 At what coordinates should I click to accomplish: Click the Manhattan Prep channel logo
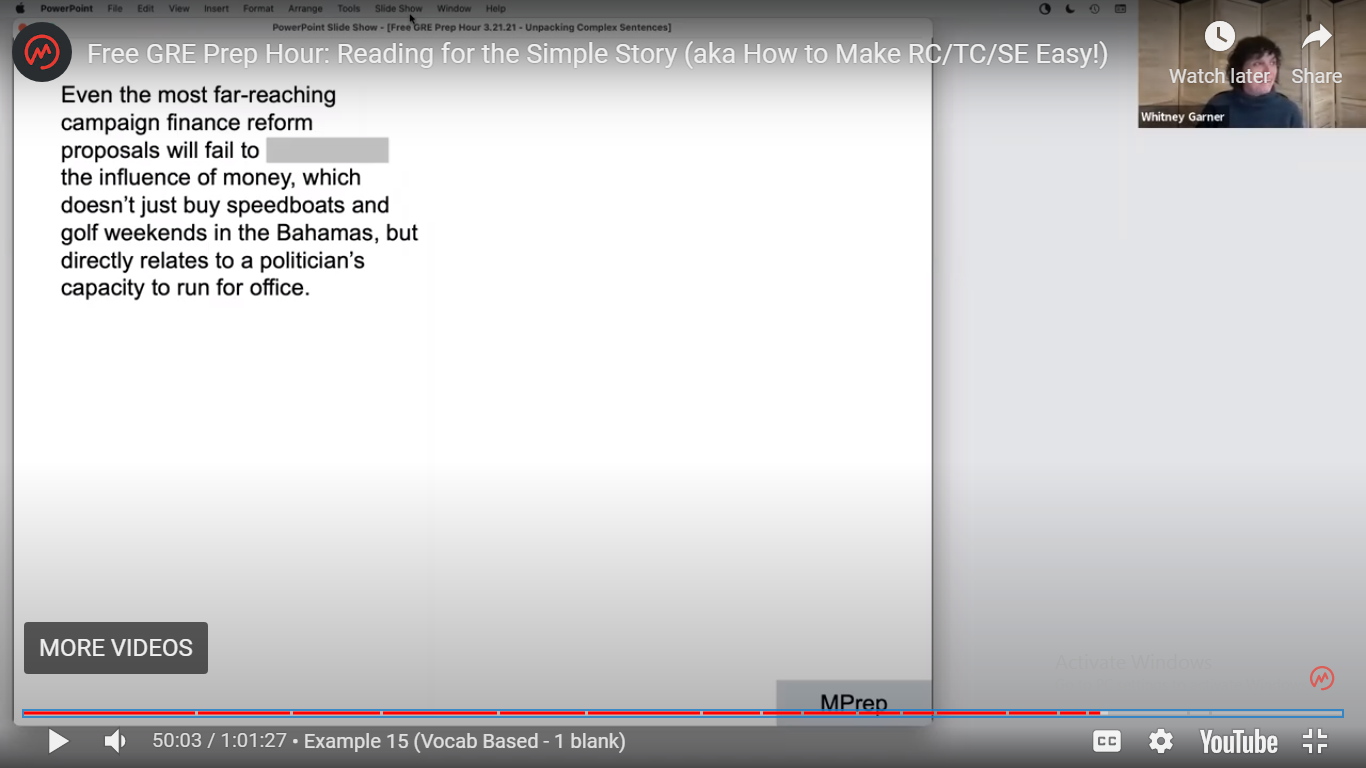point(42,51)
